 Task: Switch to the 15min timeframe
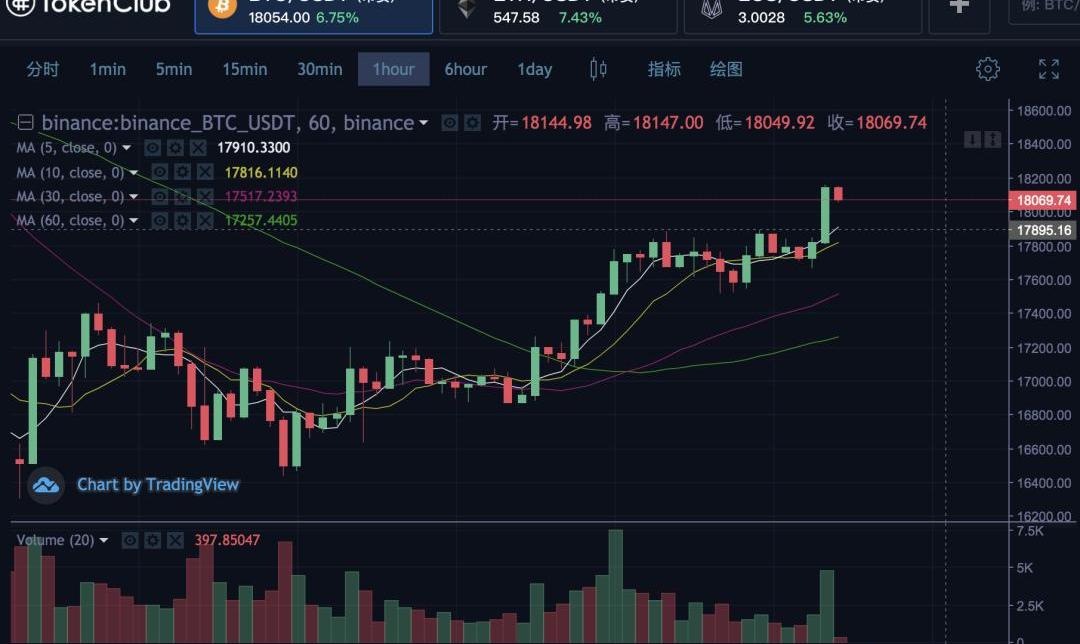click(x=245, y=69)
